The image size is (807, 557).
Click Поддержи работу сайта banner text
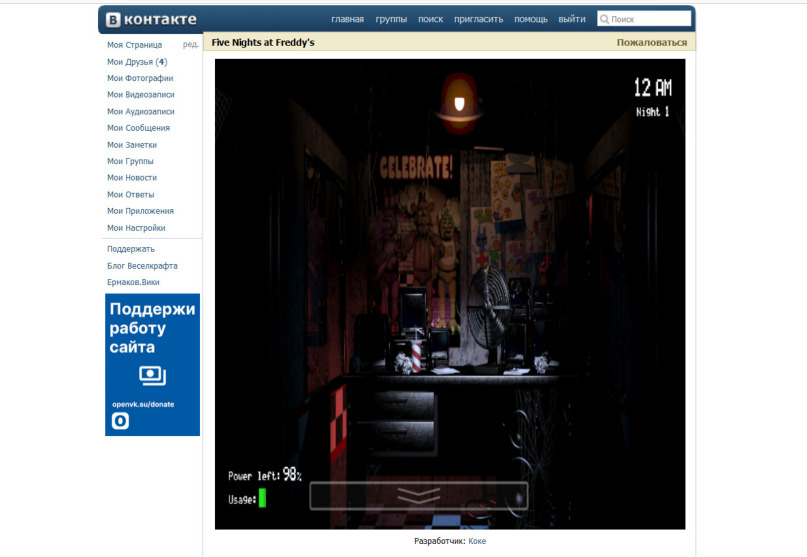(x=152, y=328)
